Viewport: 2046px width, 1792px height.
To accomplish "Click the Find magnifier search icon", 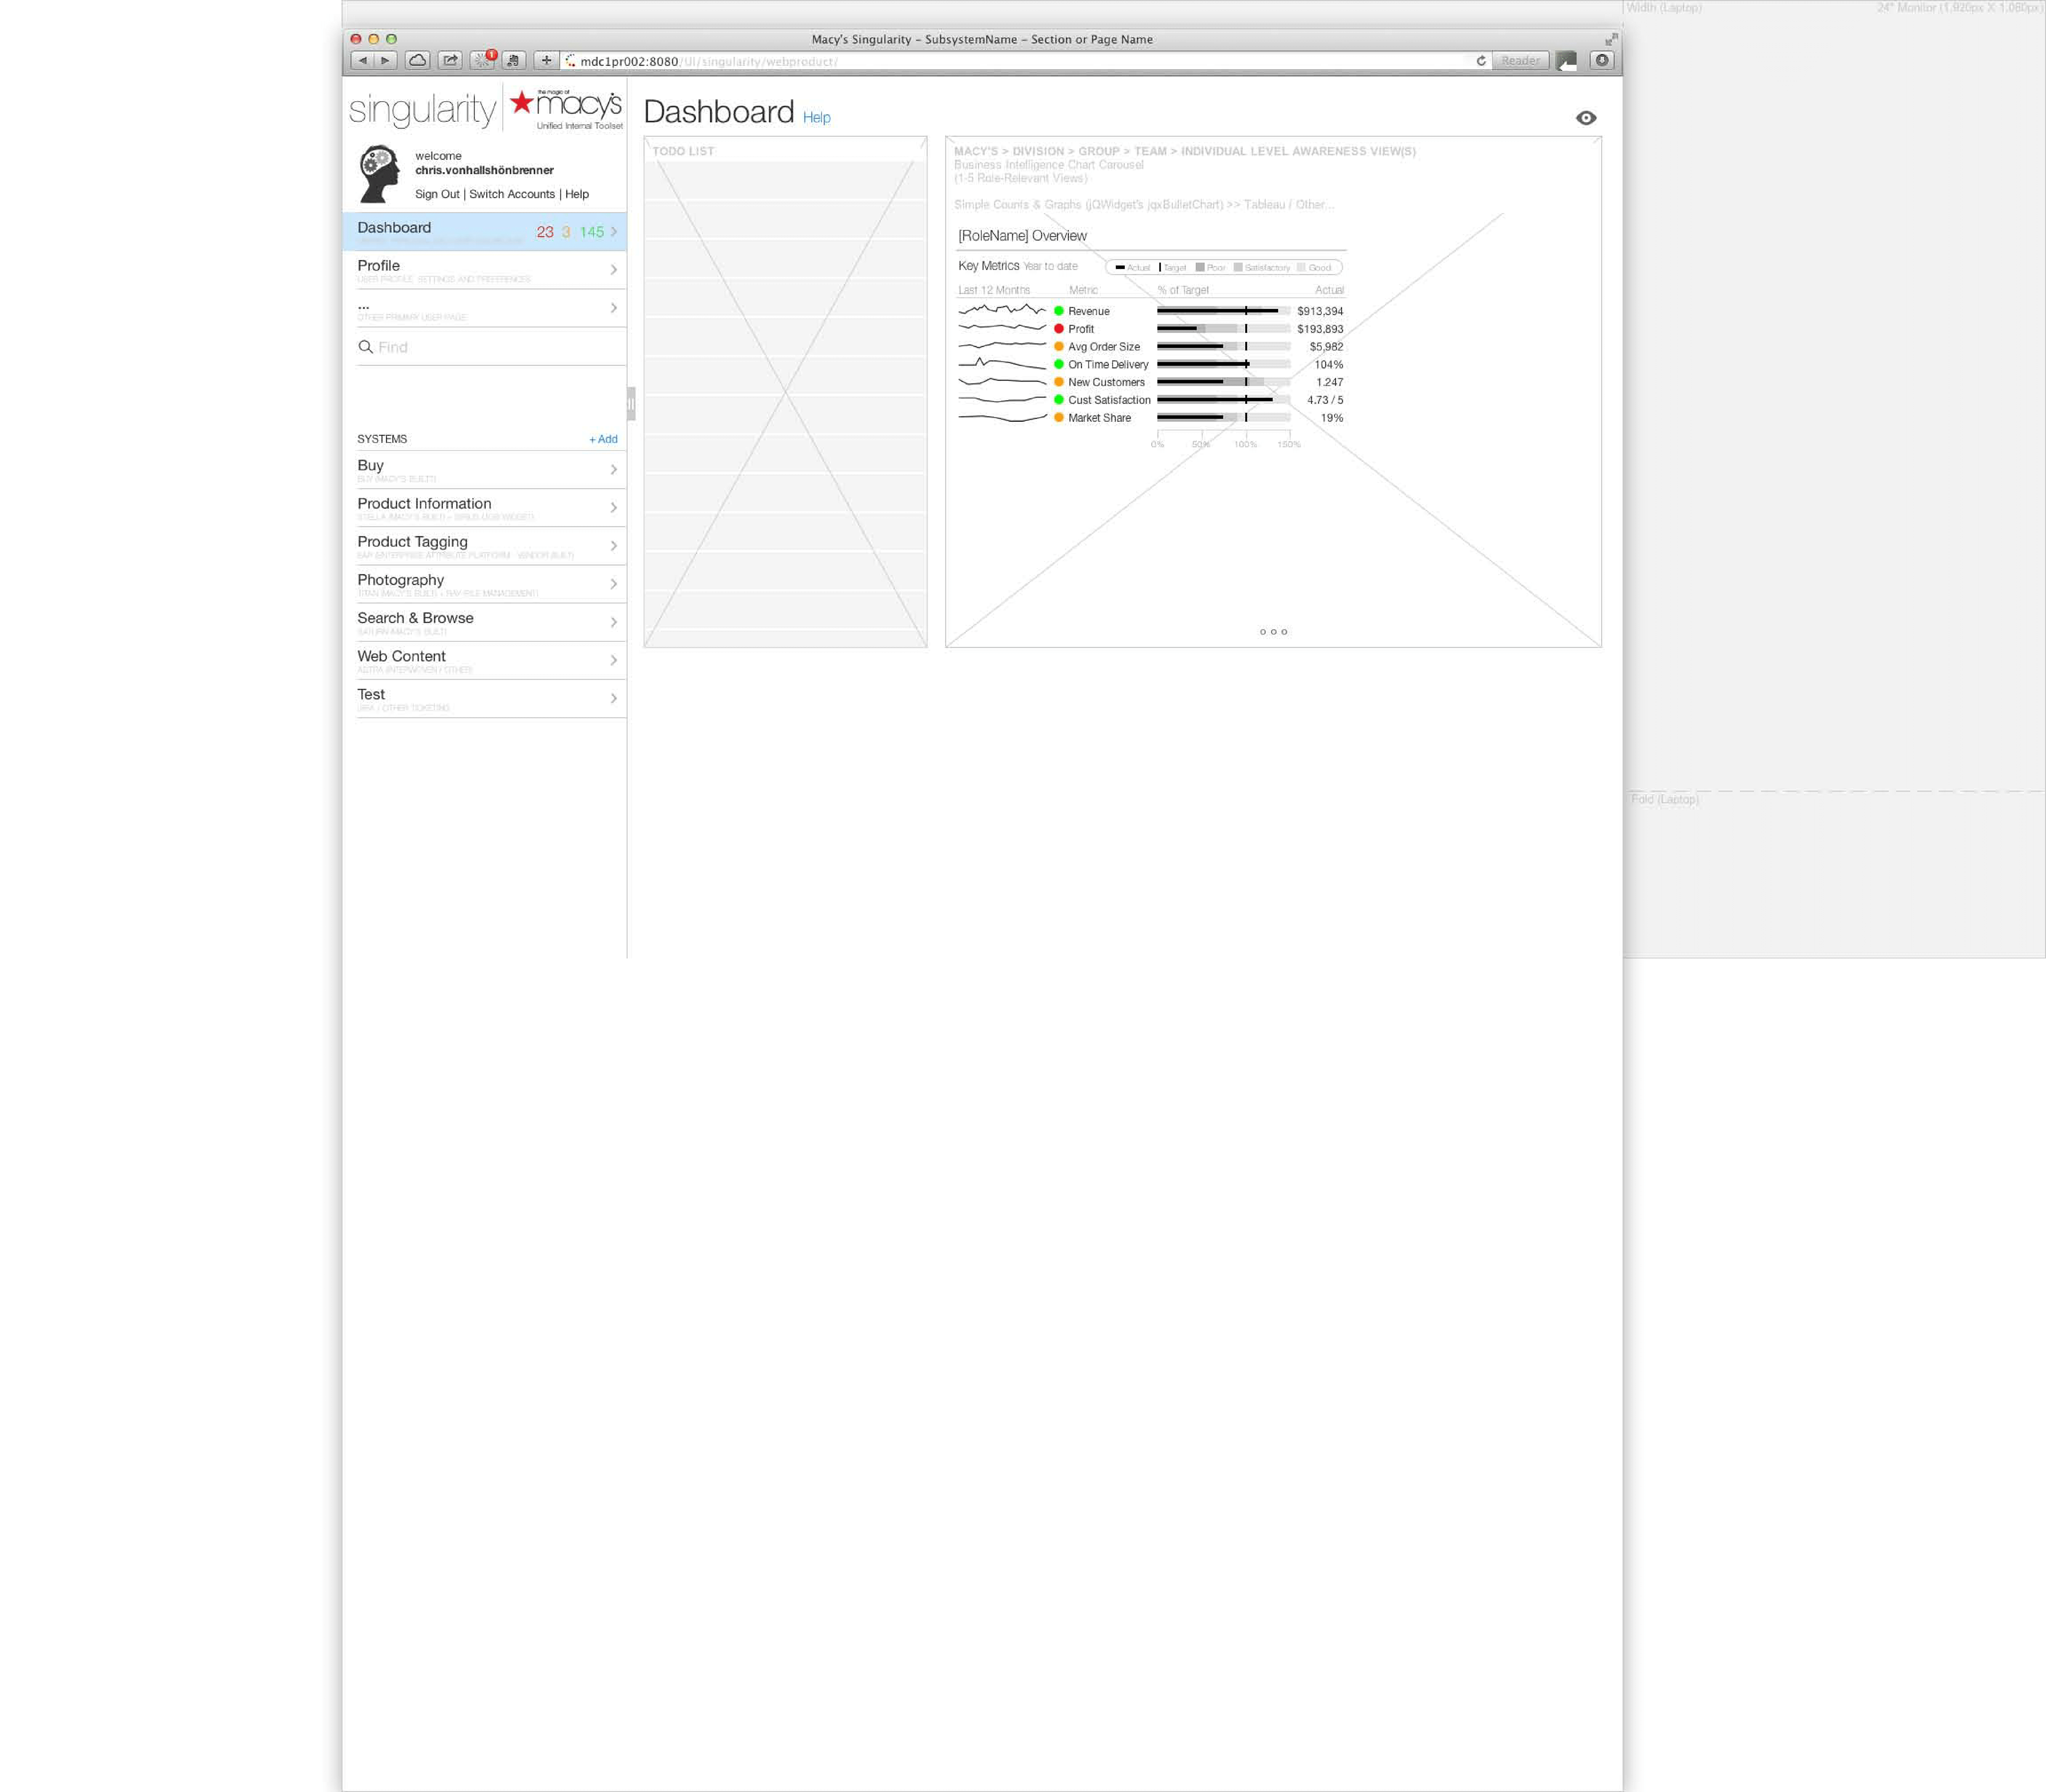I will pos(365,347).
